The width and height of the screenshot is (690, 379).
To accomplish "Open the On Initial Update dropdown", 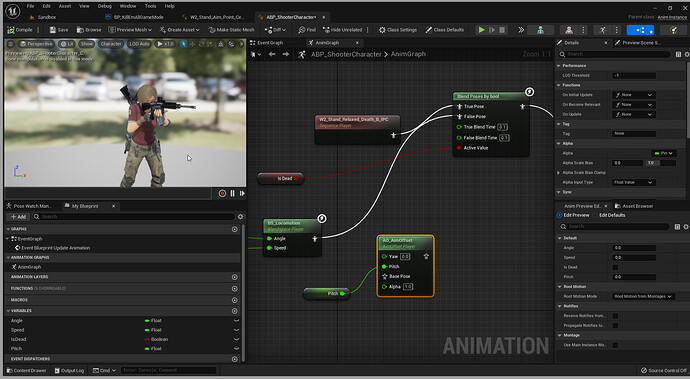I will tap(633, 95).
